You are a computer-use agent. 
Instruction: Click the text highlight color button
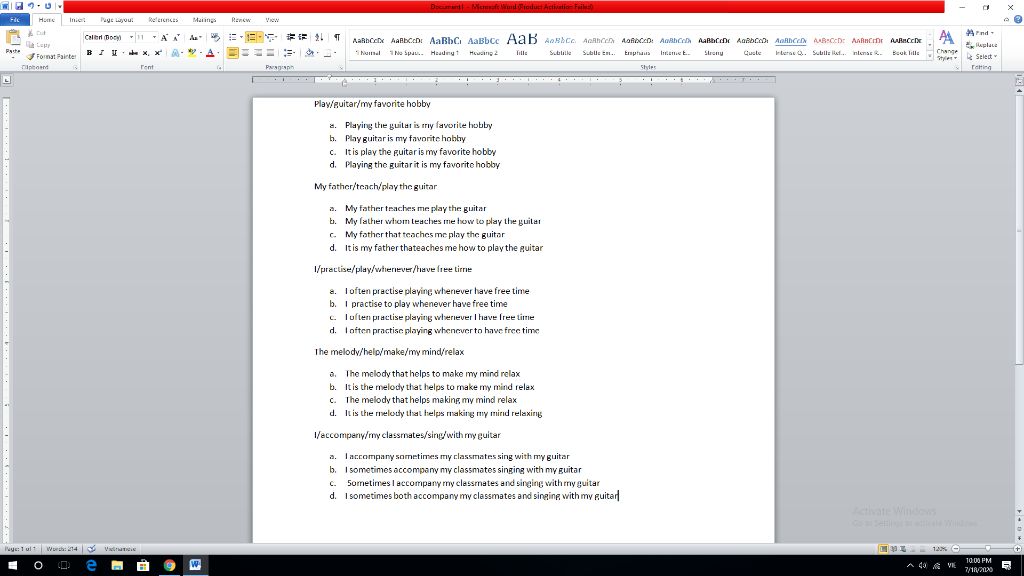tap(192, 53)
